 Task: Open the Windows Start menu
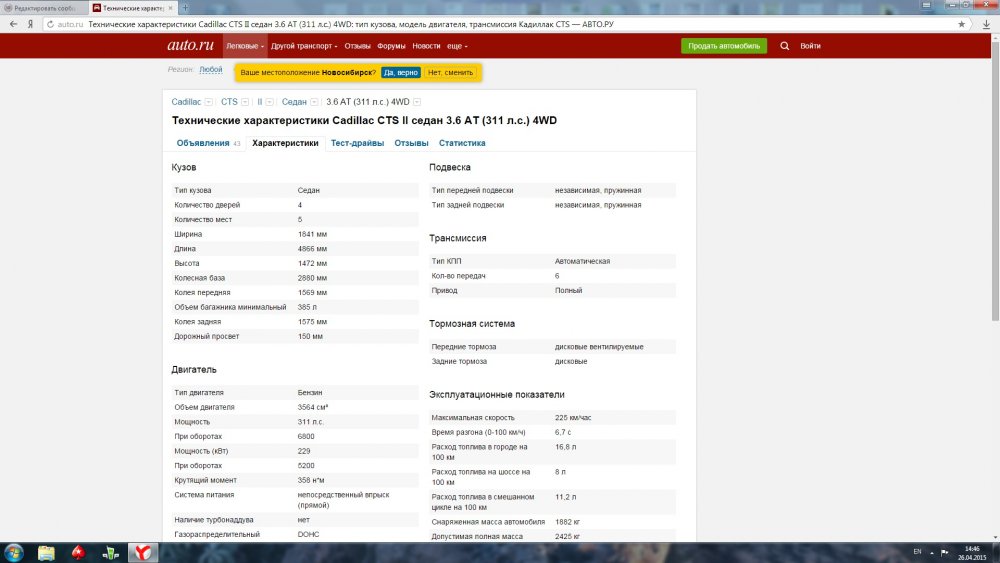coord(14,552)
